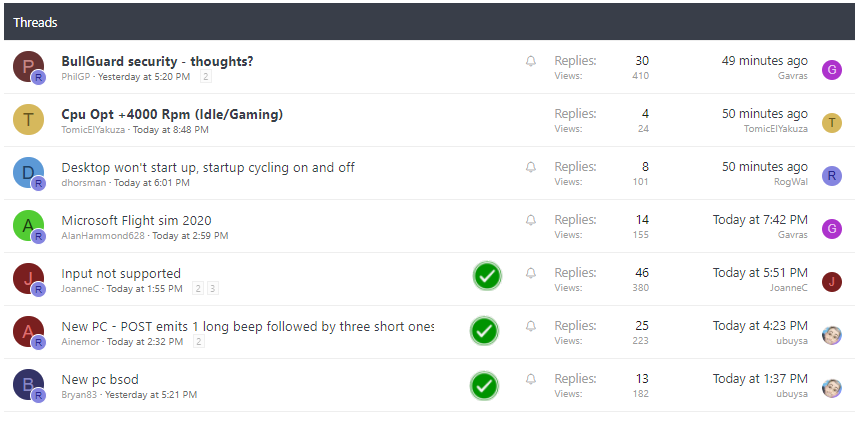Click green solved checkmark on New PC POST beep thread
This screenshot has width=863, height=422.
point(484,331)
